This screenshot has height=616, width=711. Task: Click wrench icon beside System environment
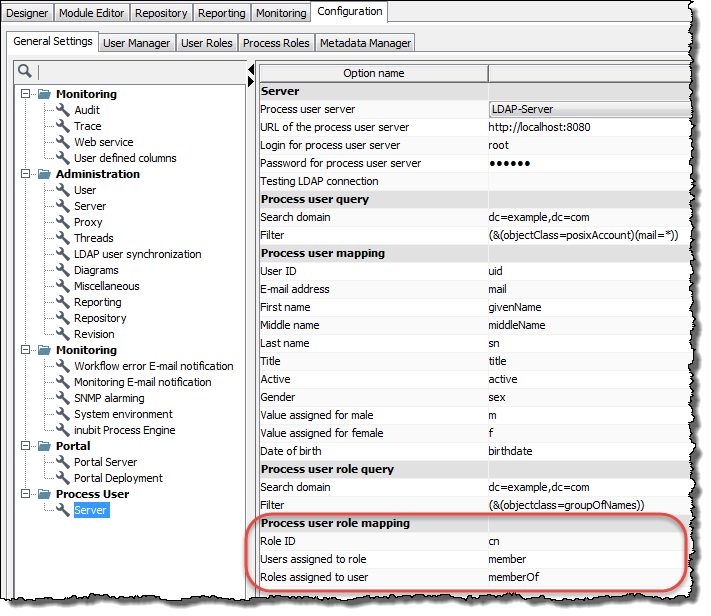[x=63, y=414]
